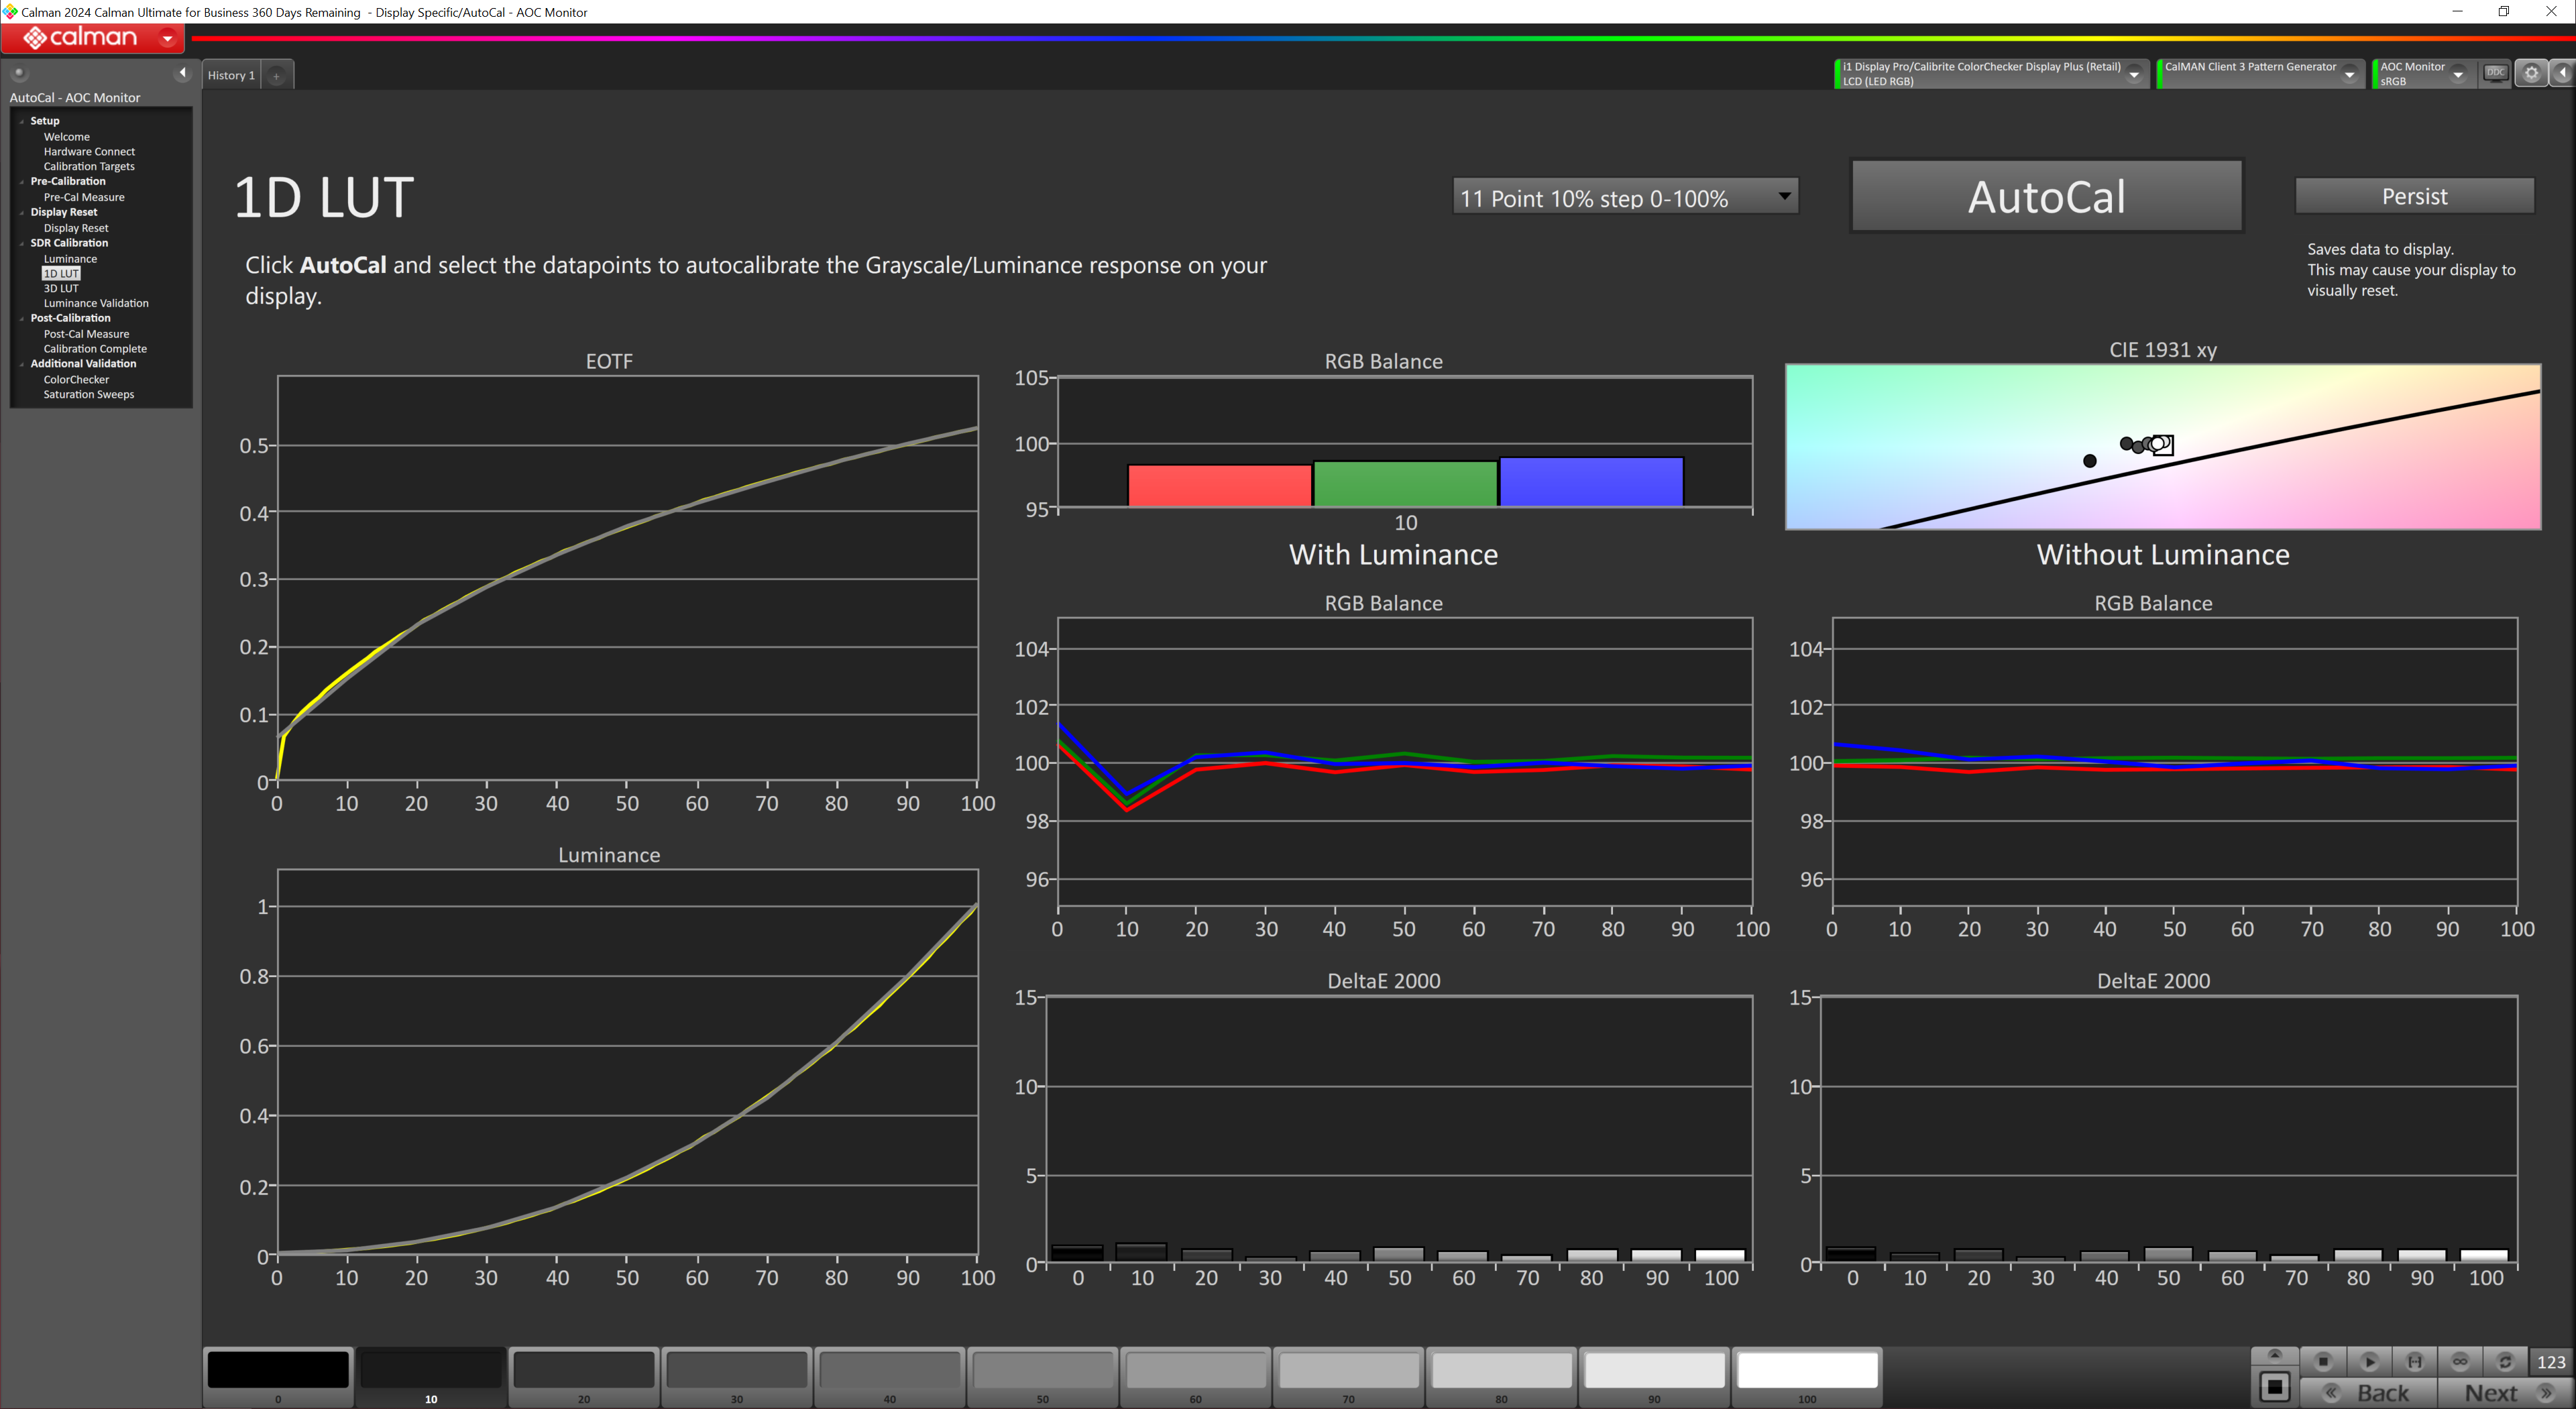Open the 11 Point 10% step dropdown

(x=1624, y=197)
